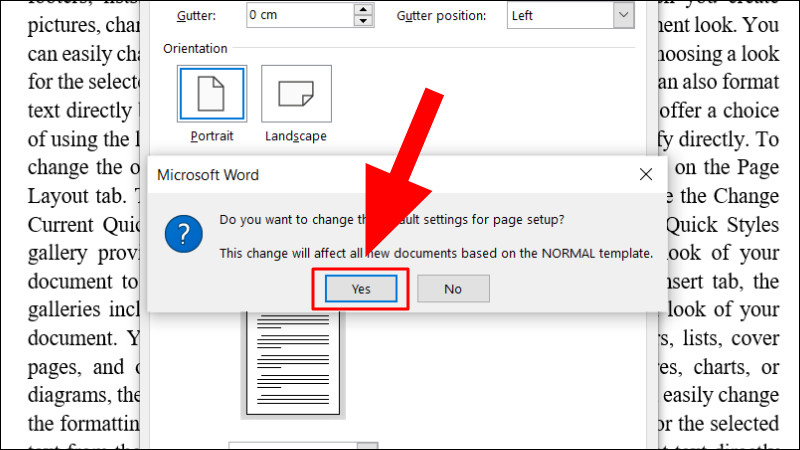Click the Gutter position label
The width and height of the screenshot is (800, 450).
[441, 16]
